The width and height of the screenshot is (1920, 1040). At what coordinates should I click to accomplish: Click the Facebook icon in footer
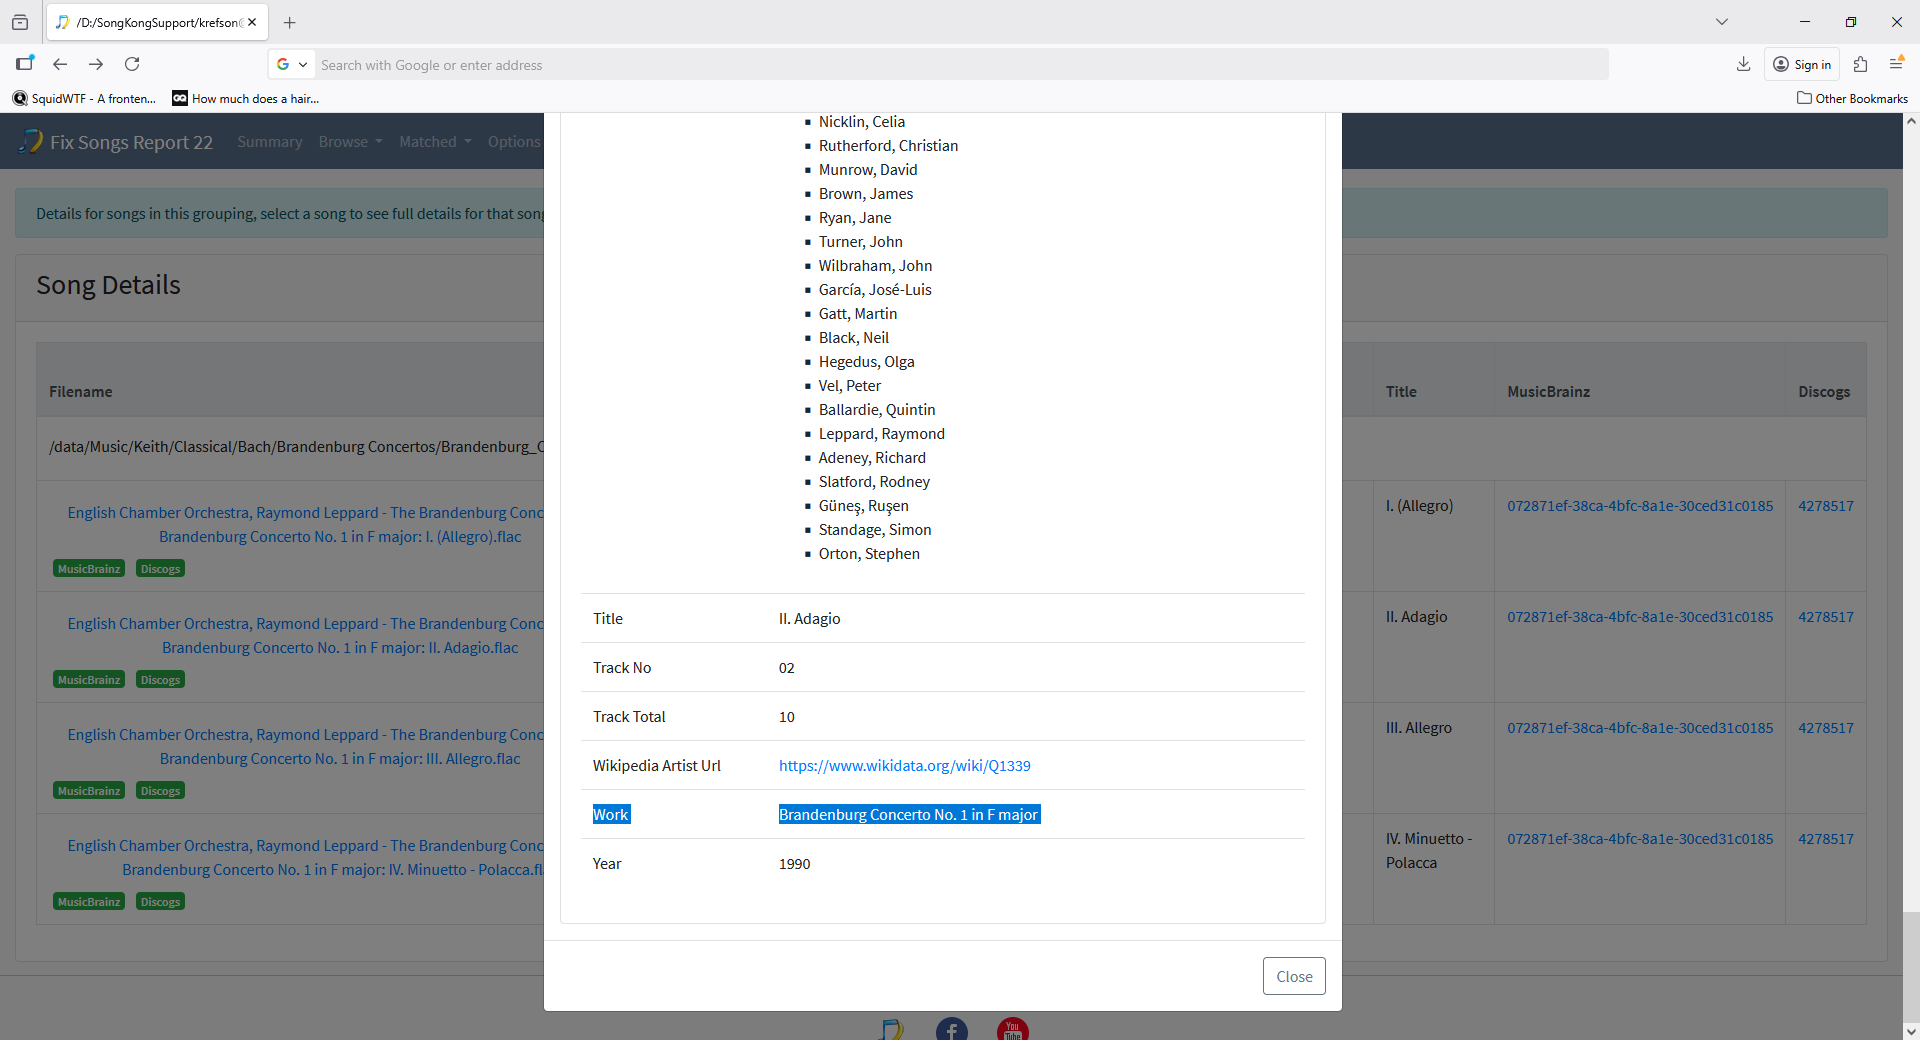[951, 1030]
